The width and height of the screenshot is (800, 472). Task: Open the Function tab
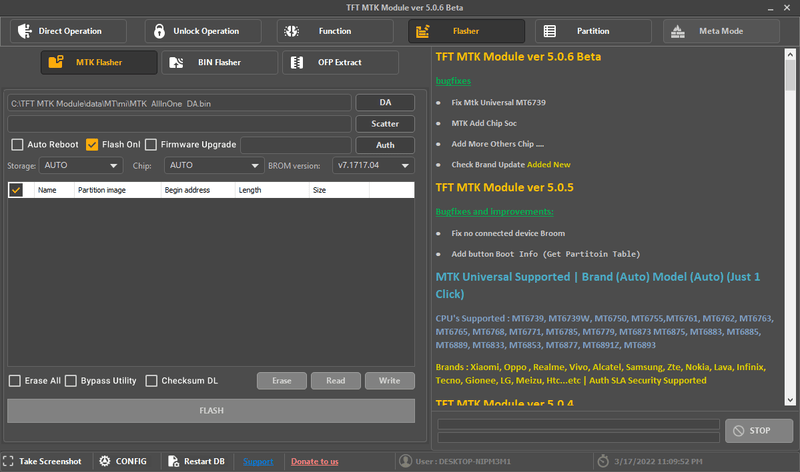(x=335, y=31)
